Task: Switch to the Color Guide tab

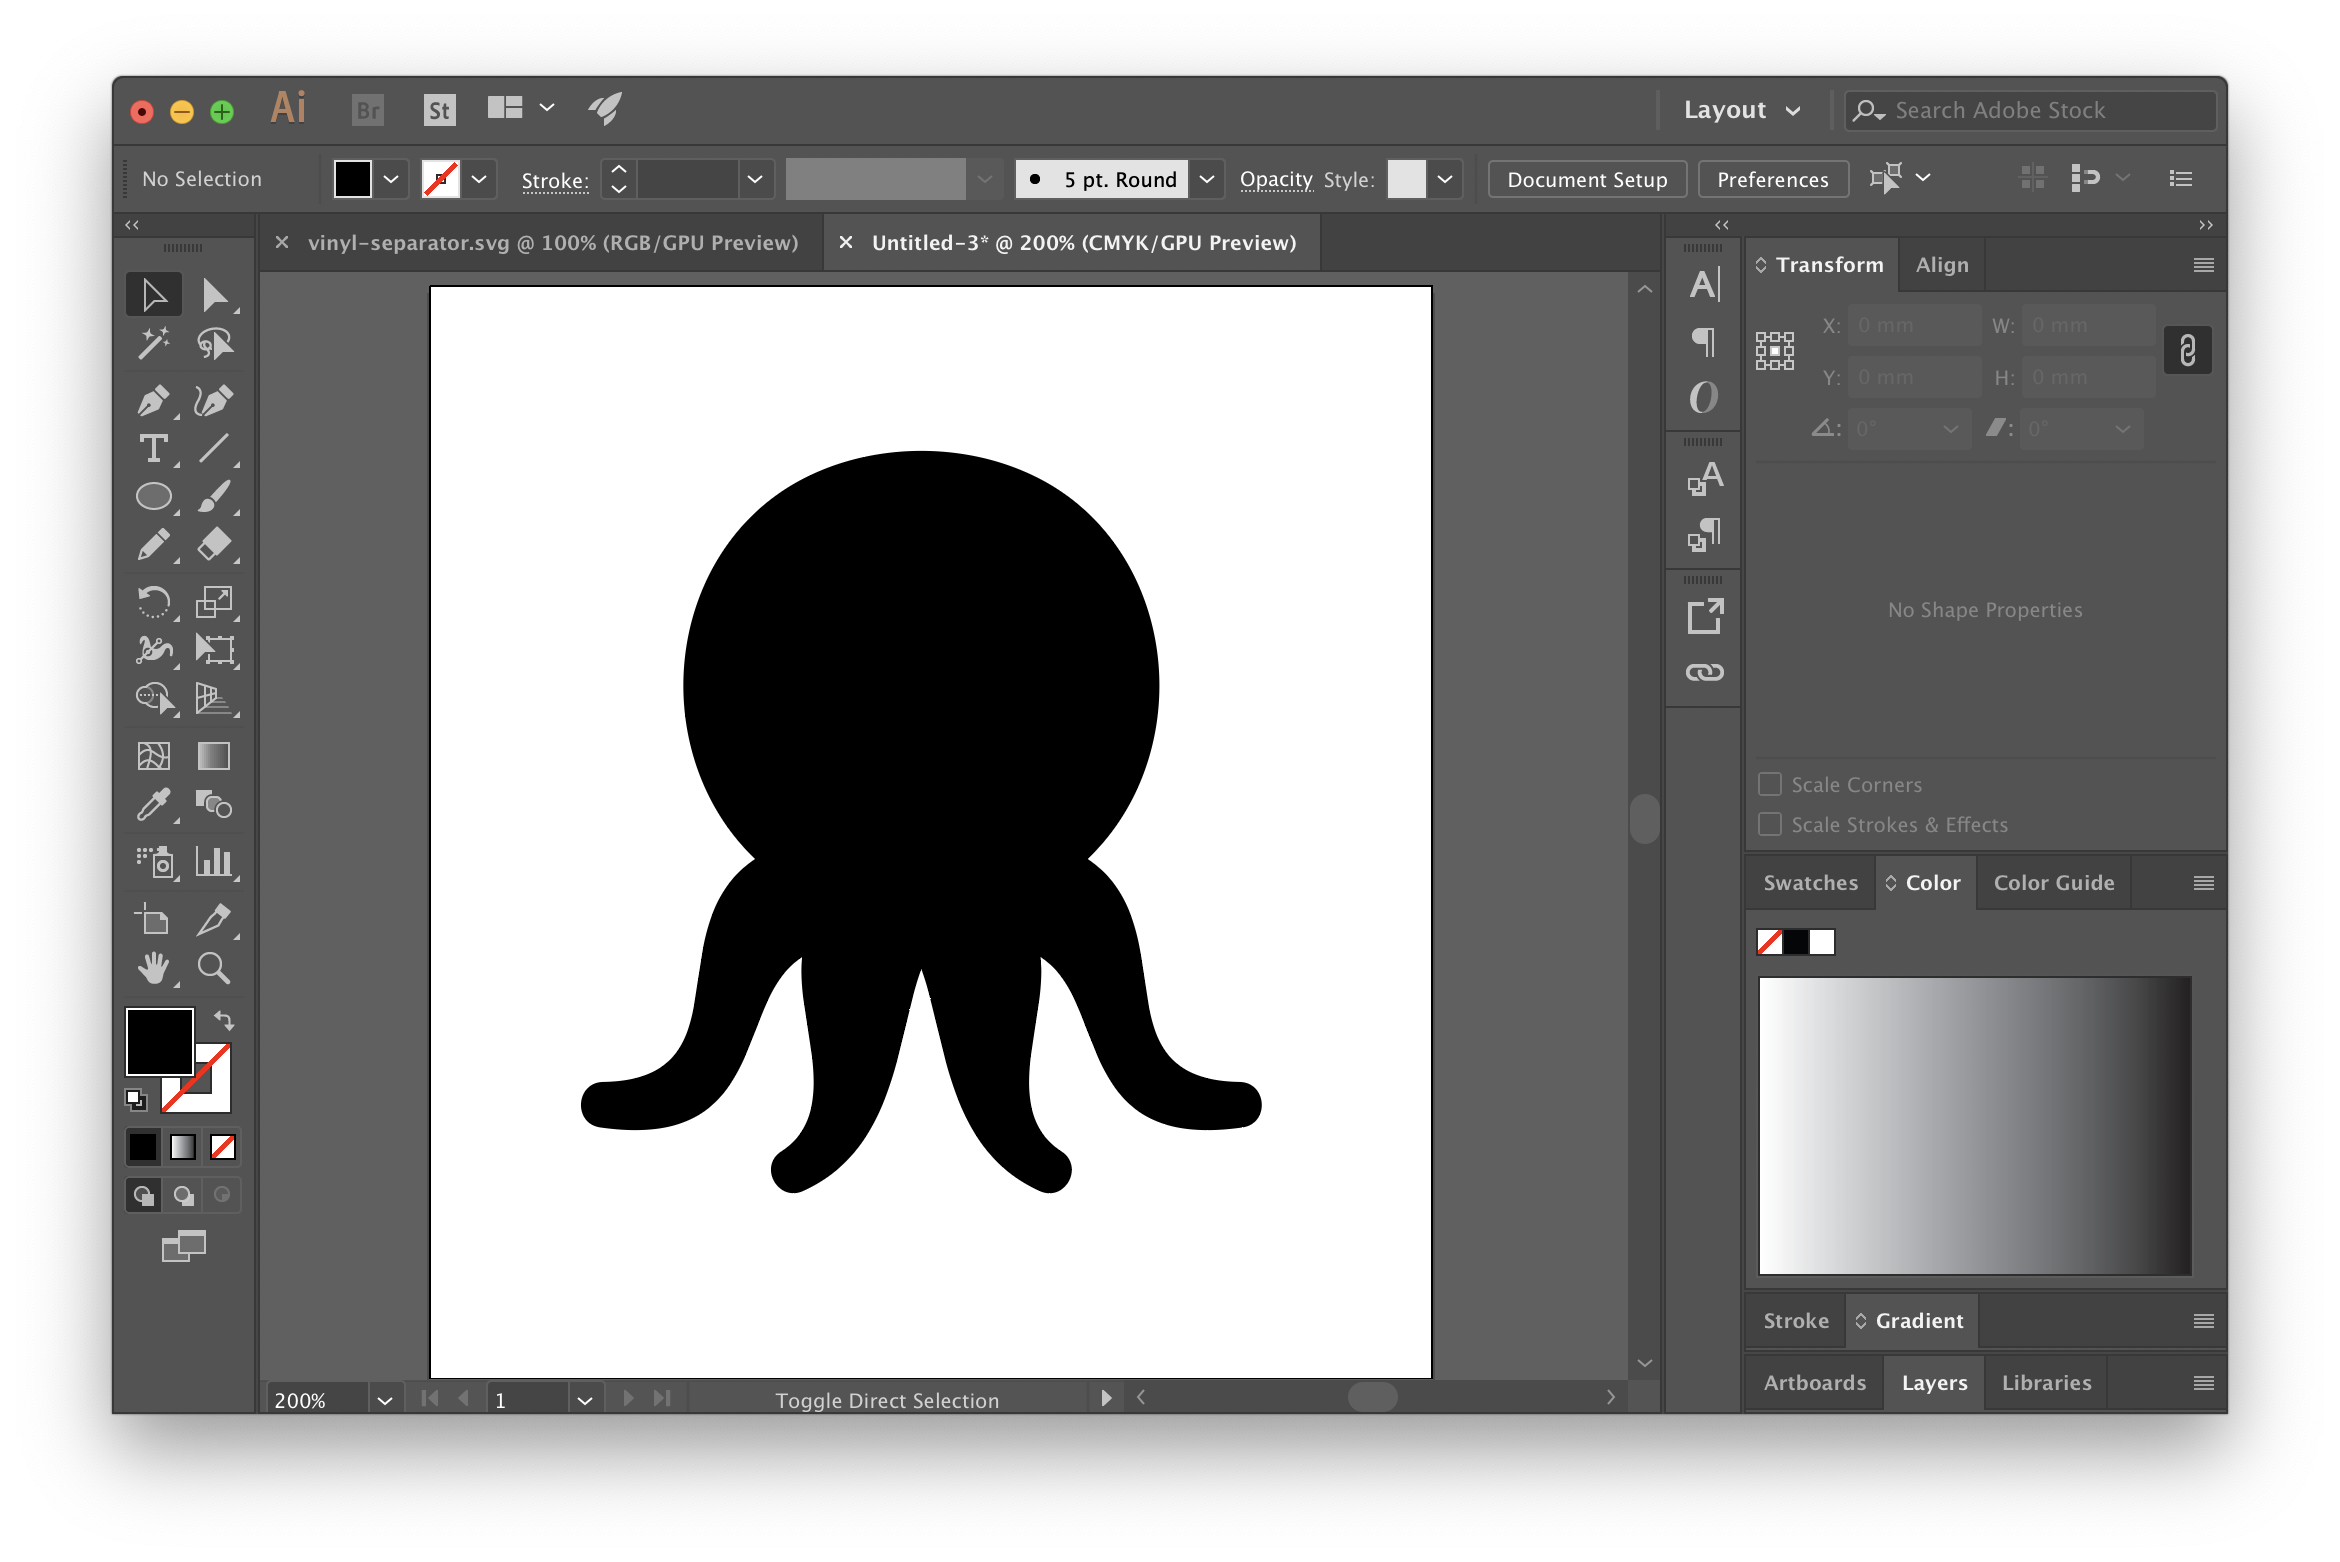Action: tap(2054, 883)
